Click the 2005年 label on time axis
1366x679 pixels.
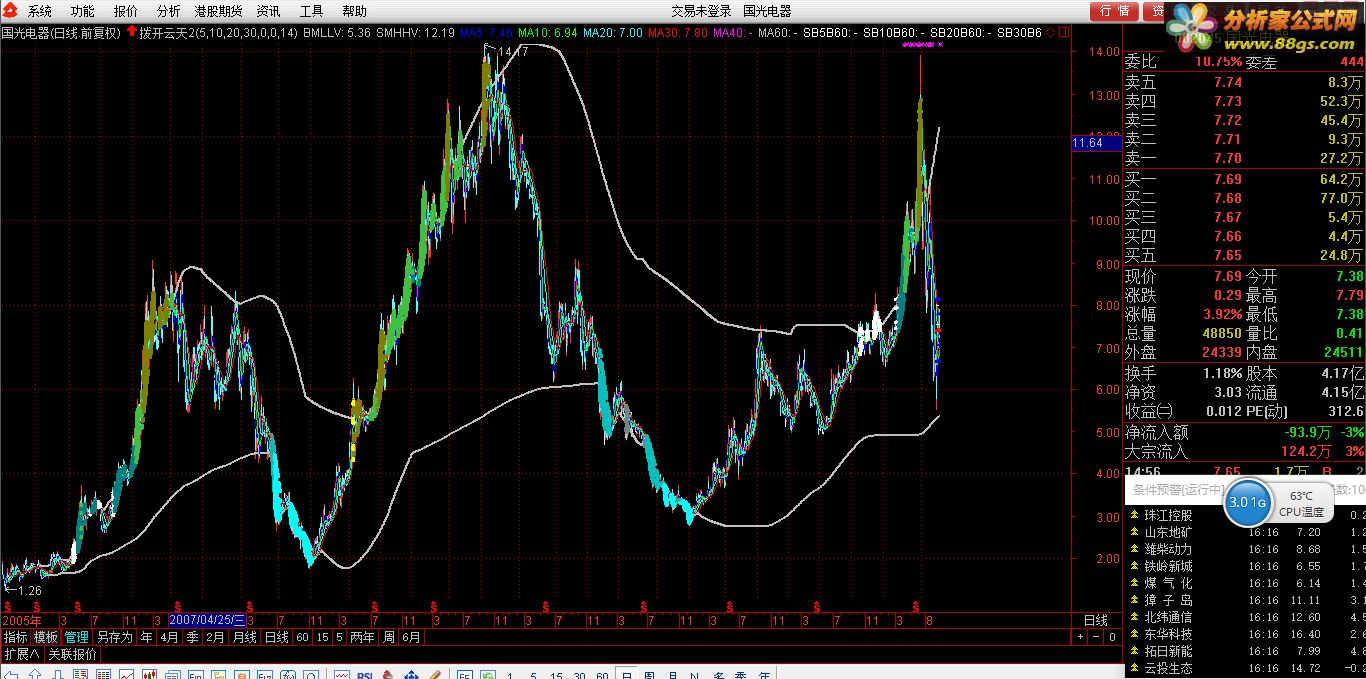pyautogui.click(x=21, y=621)
